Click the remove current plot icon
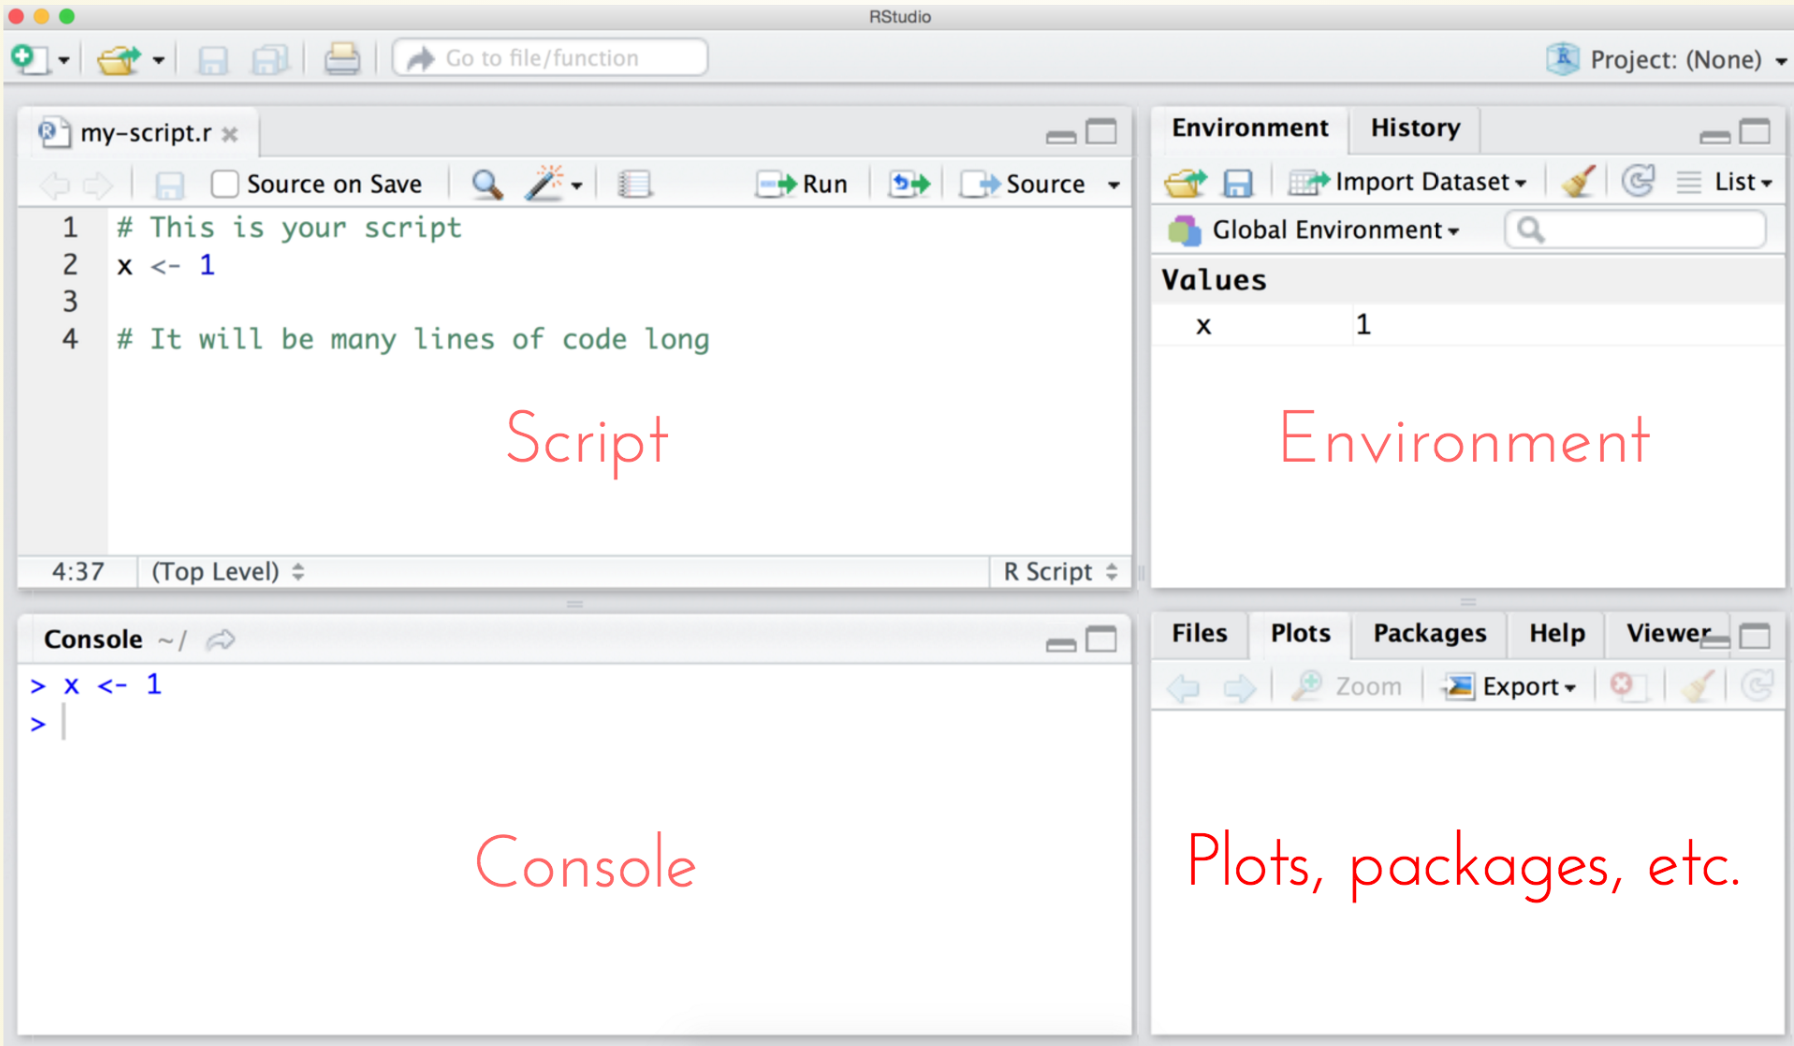 [1628, 686]
